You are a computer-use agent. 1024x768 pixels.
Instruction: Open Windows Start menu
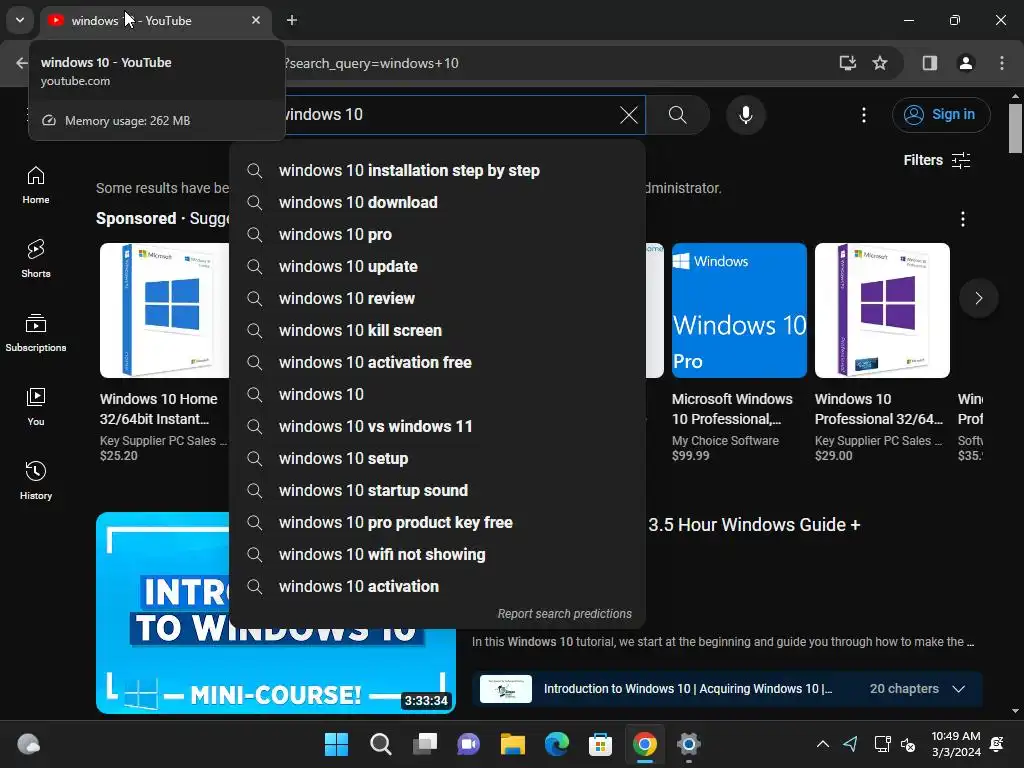click(x=336, y=744)
